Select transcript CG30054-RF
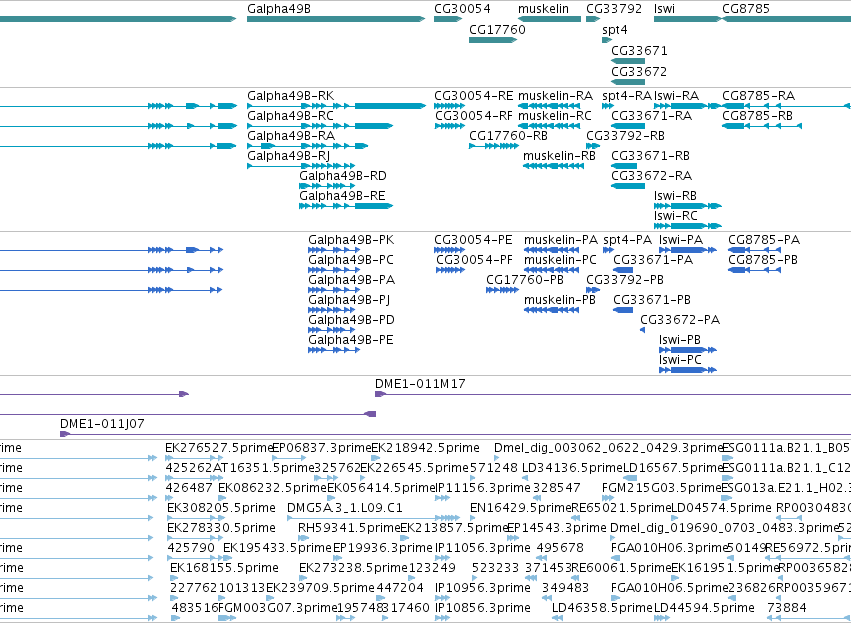The height and width of the screenshot is (623, 851). (x=450, y=126)
